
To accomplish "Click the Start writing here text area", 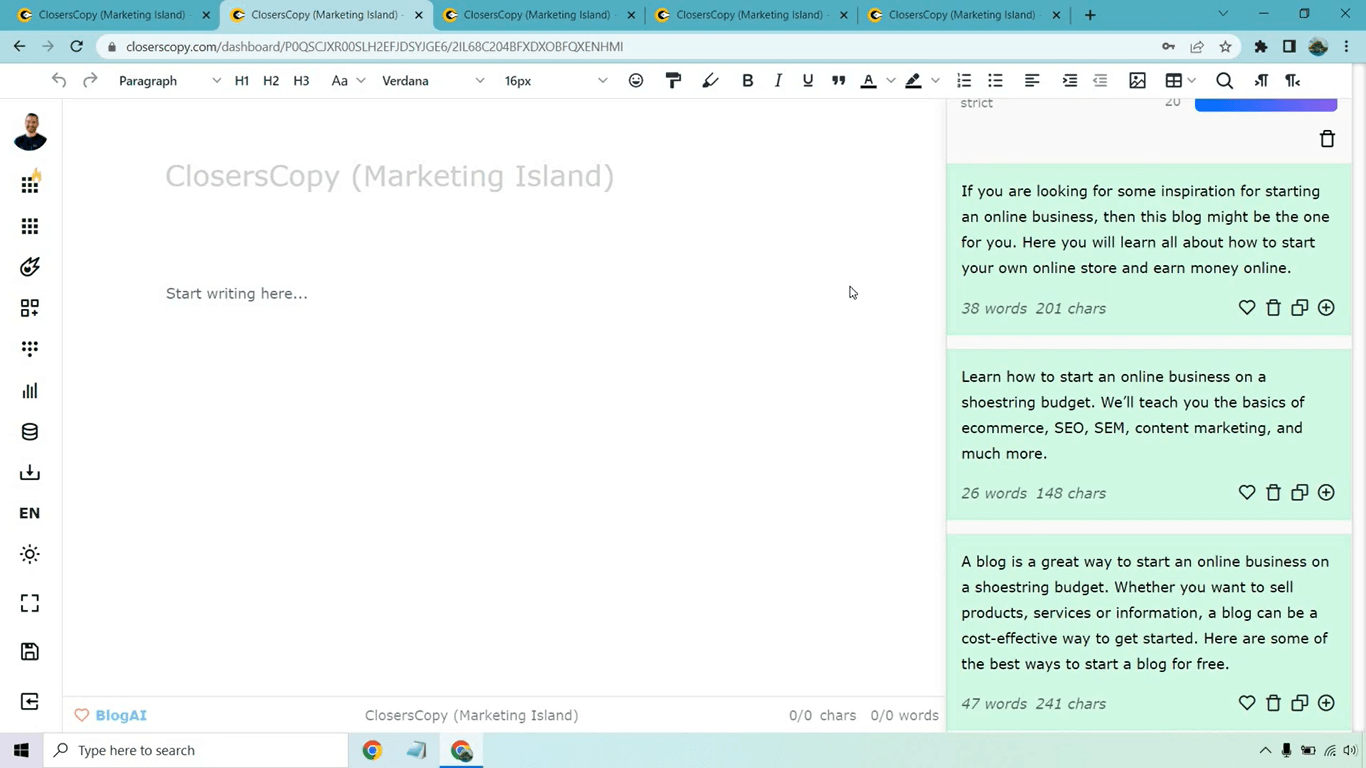I will (237, 293).
